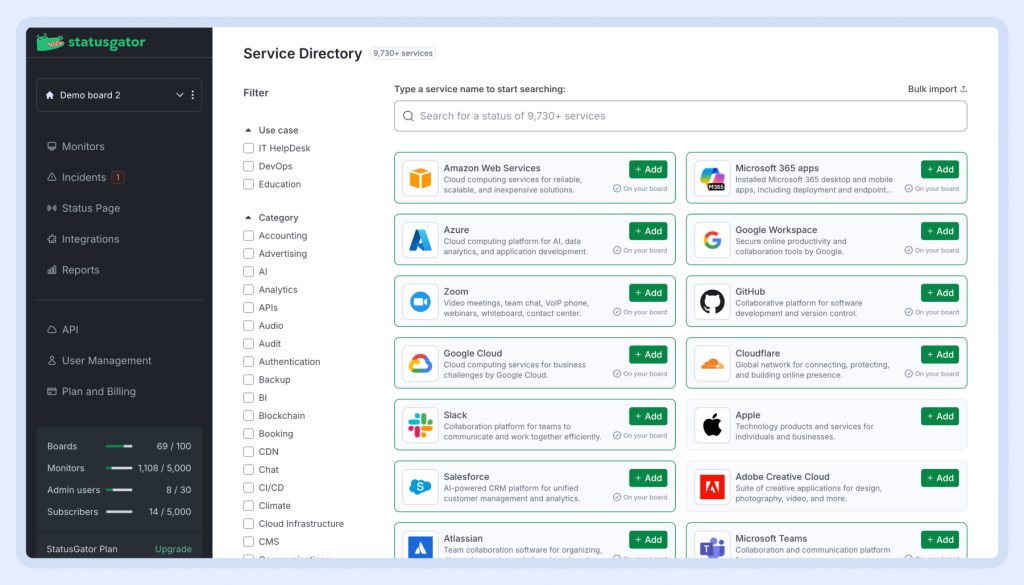Screen dimensions: 1024x585
Task: Click the Microsoft 365 apps logo
Action: [712, 178]
